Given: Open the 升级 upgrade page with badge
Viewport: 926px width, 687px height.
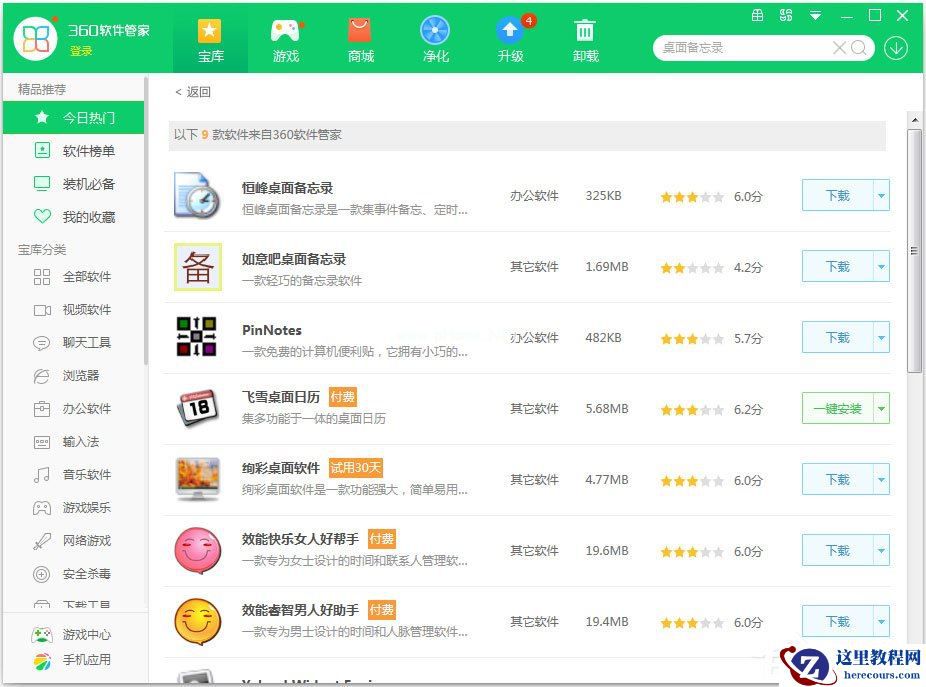Looking at the screenshot, I should coord(510,40).
